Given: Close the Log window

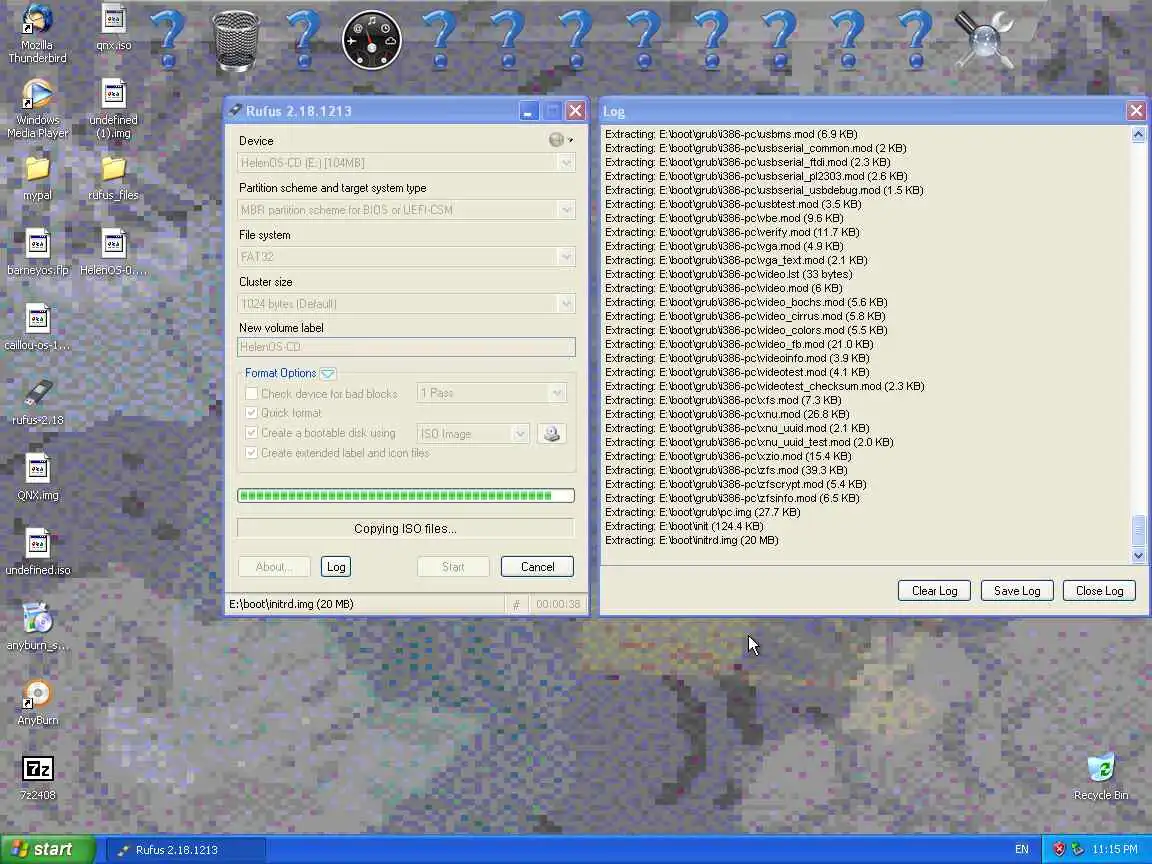Looking at the screenshot, I should [x=1136, y=111].
